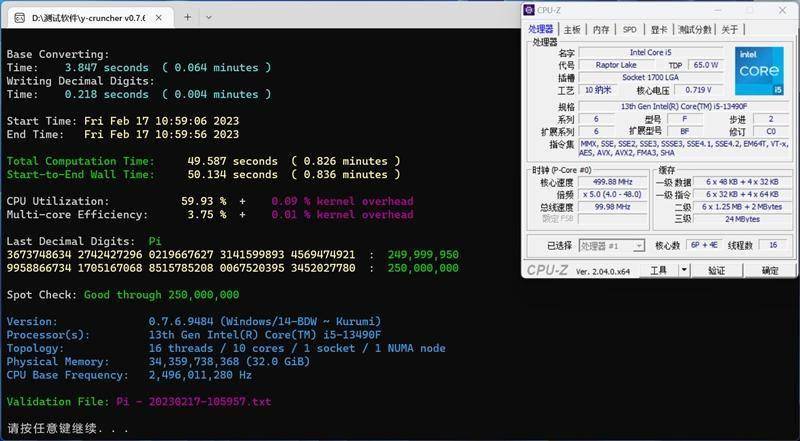
Task: Click the Start Time Fri Feb 17 10:59:06 line
Action: [122, 121]
